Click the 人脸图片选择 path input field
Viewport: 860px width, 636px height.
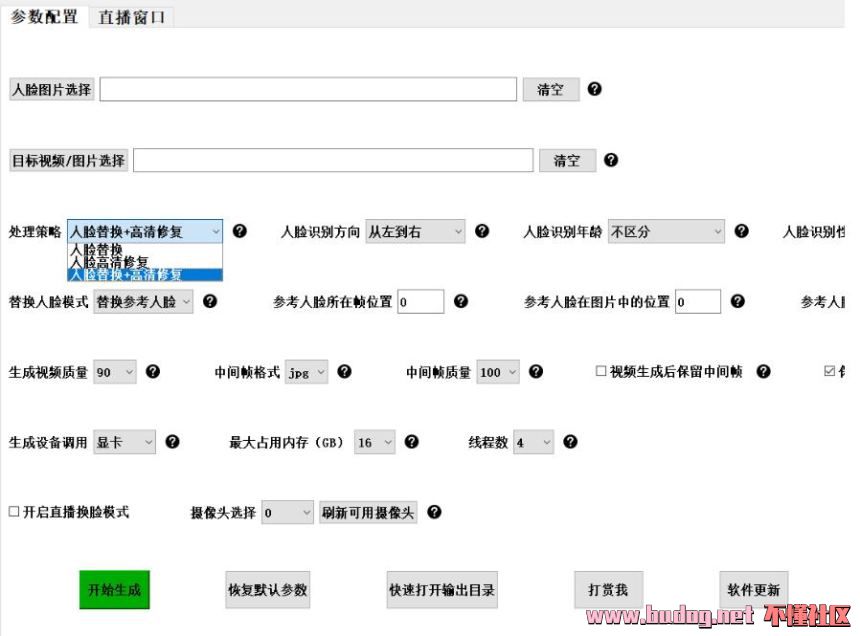[x=308, y=90]
